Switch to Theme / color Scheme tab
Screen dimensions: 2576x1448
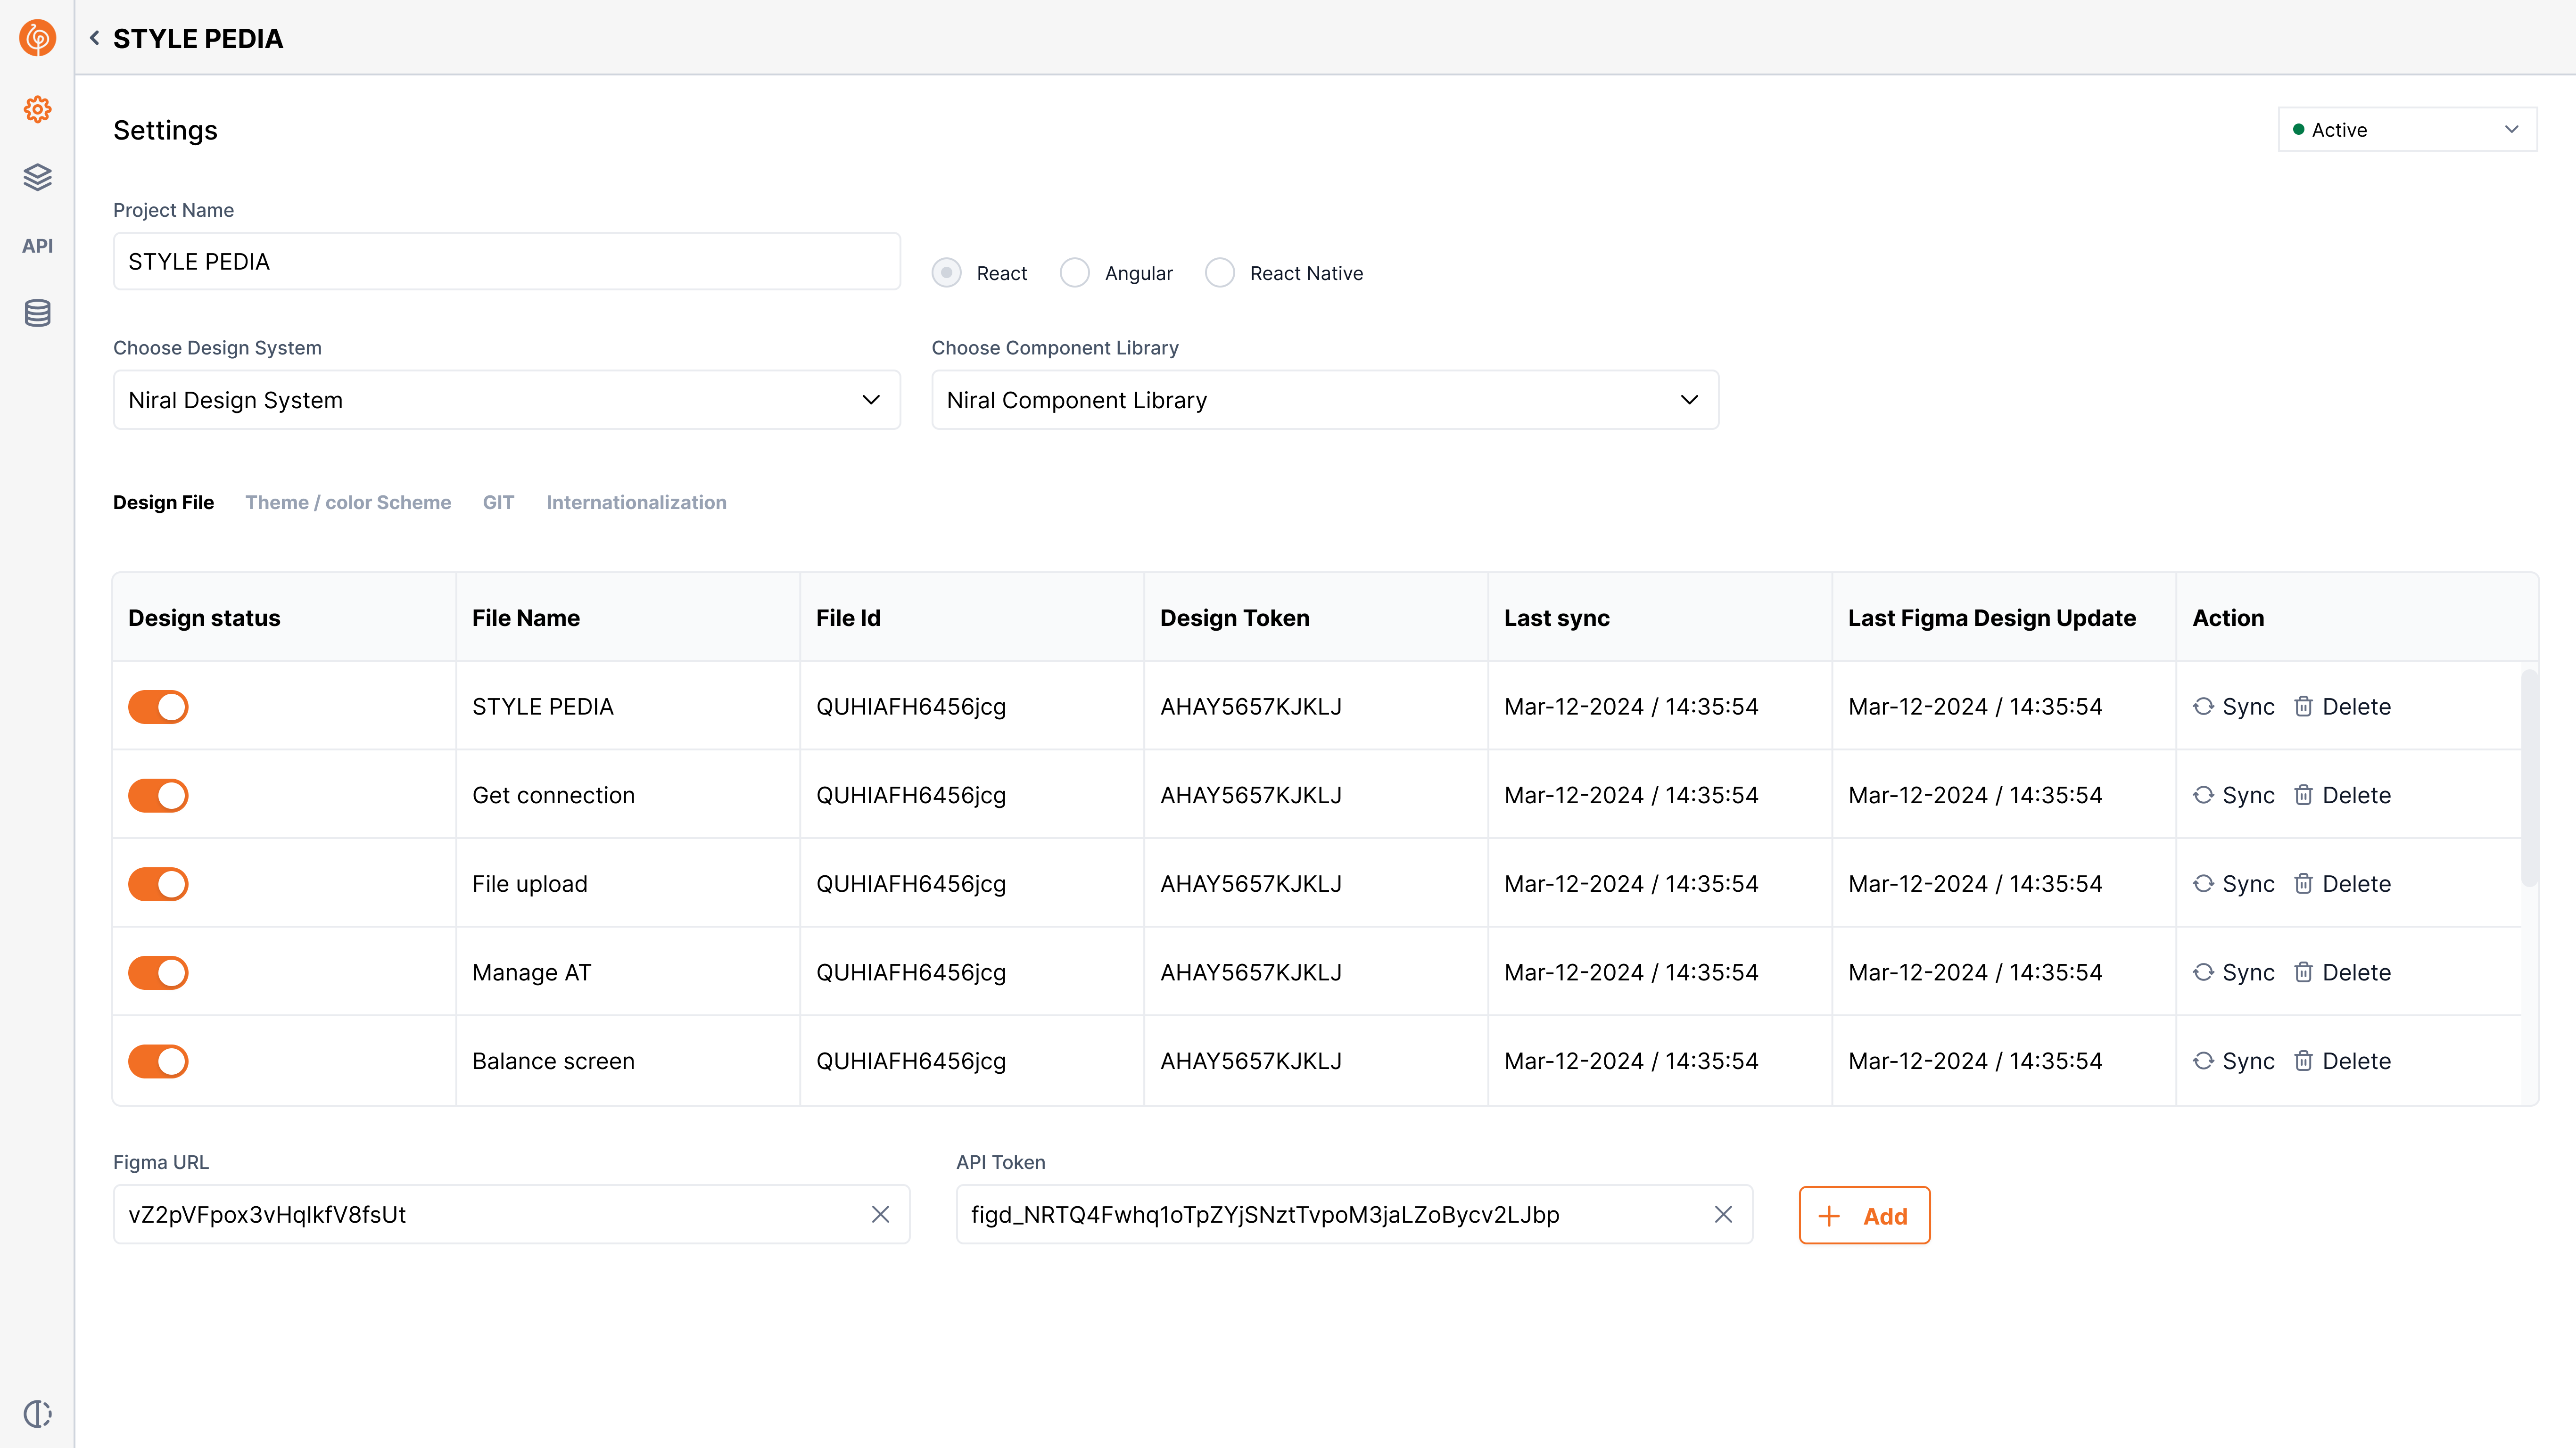(x=348, y=502)
